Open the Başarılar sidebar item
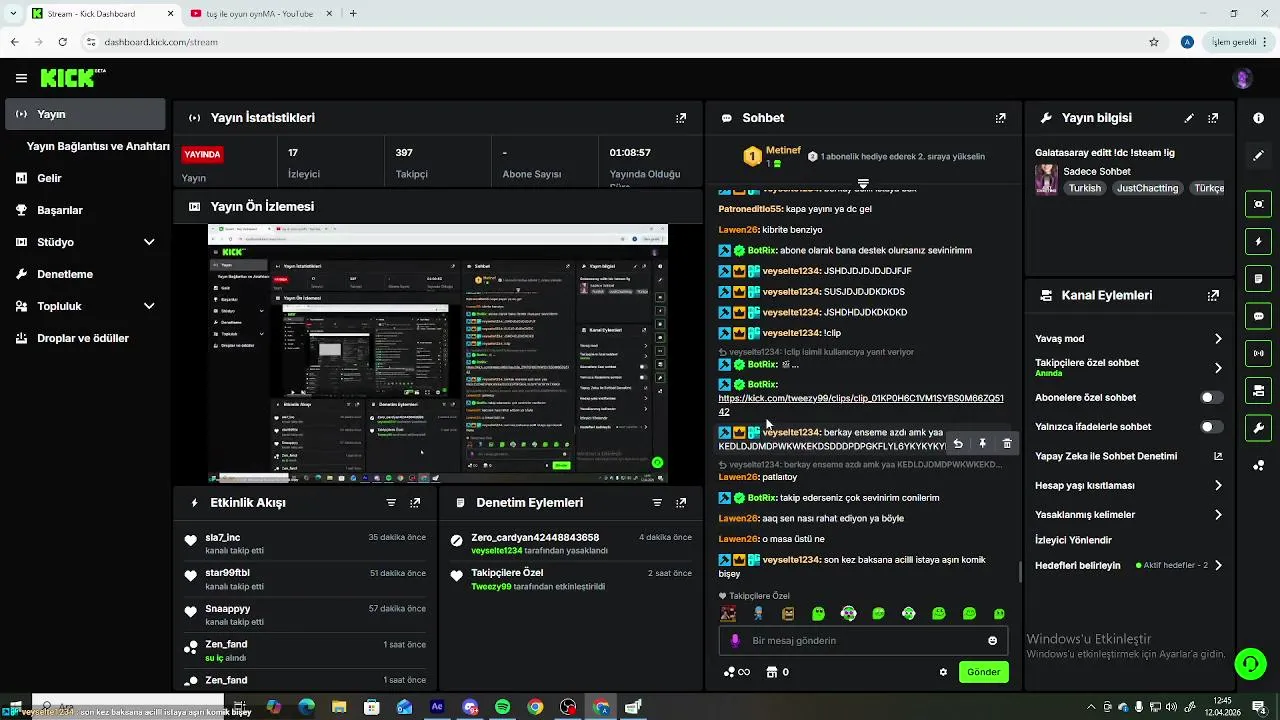Screen dimensions: 1280x720 (x=85, y=210)
